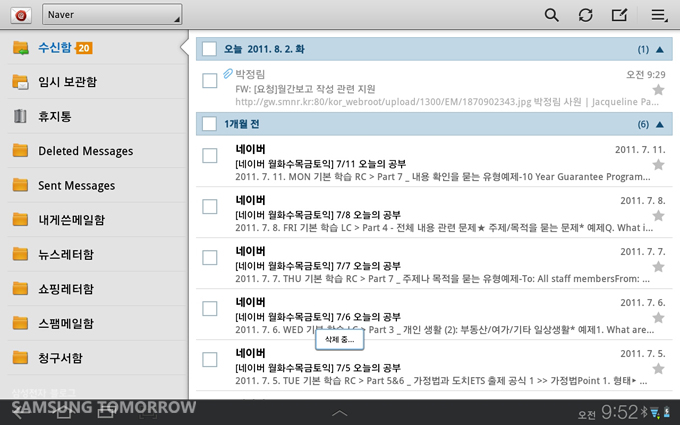Open 수신함 inbox folder

coord(94,47)
